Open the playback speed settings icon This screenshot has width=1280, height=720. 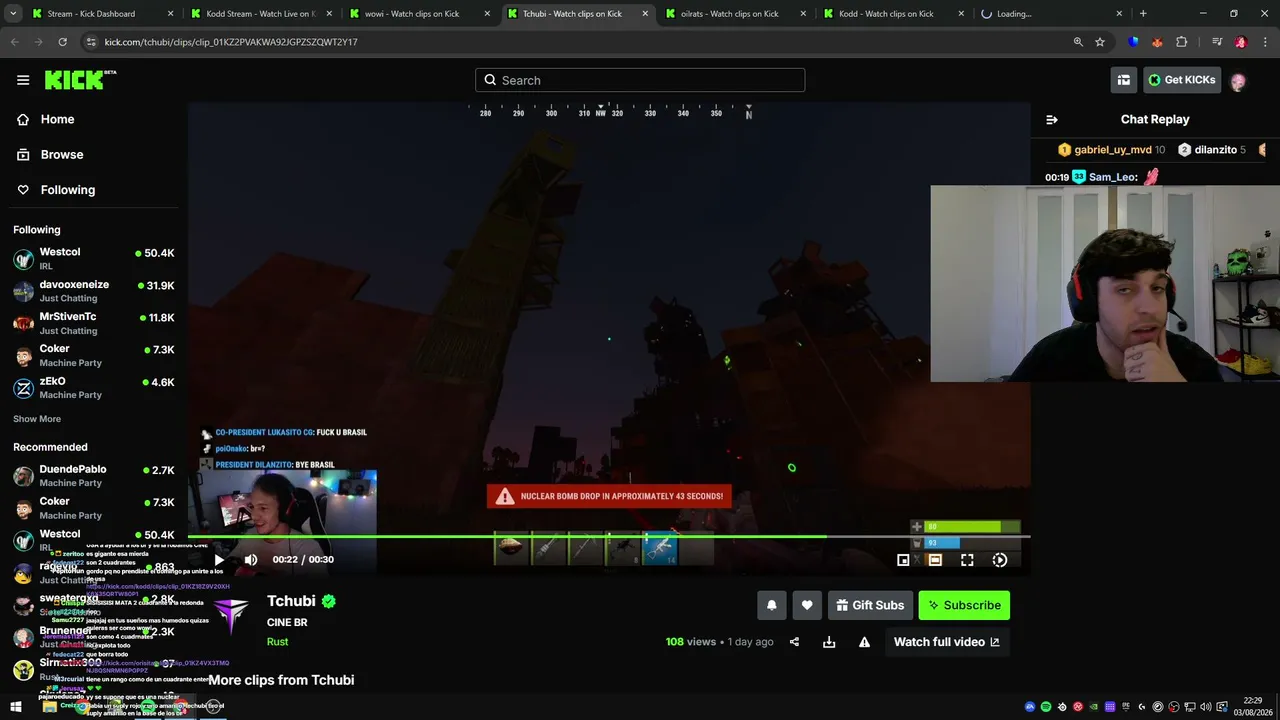pos(999,560)
